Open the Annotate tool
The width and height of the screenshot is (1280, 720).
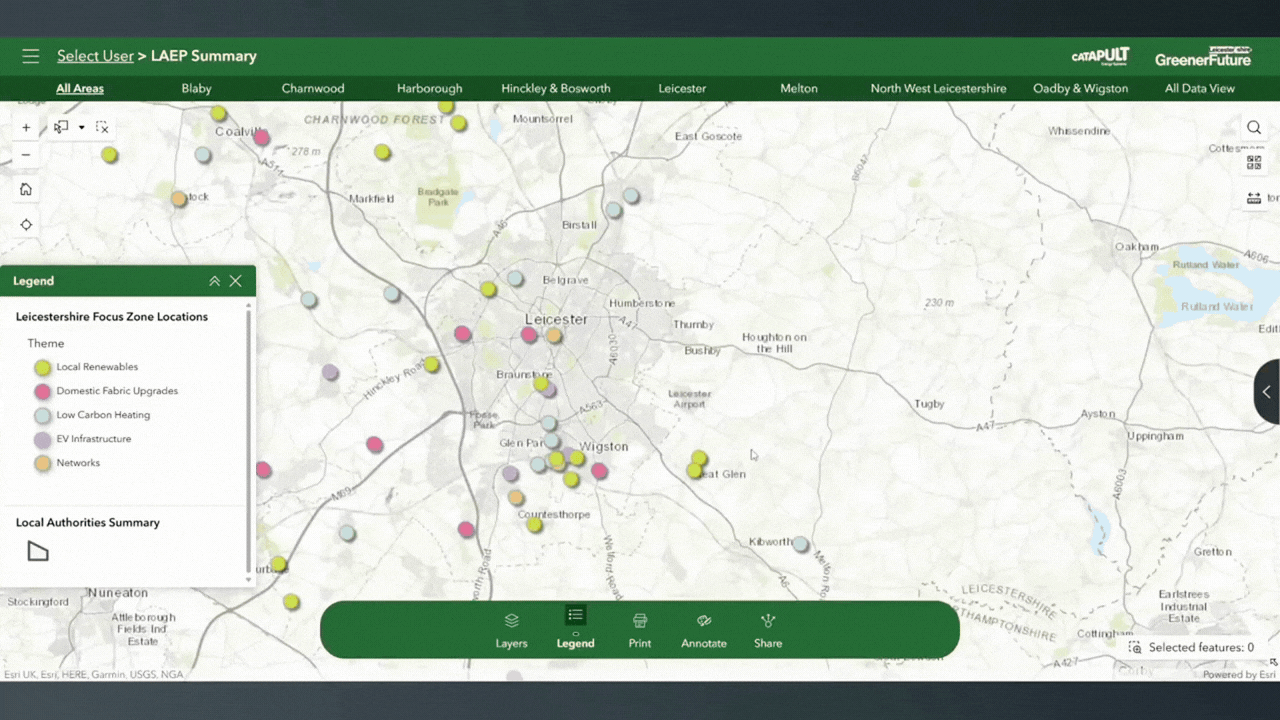704,630
